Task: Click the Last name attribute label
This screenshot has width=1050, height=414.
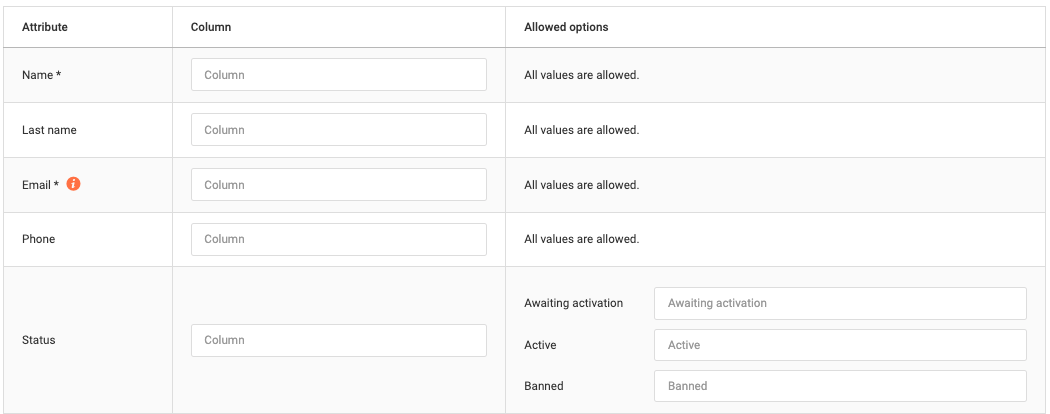Action: point(50,130)
